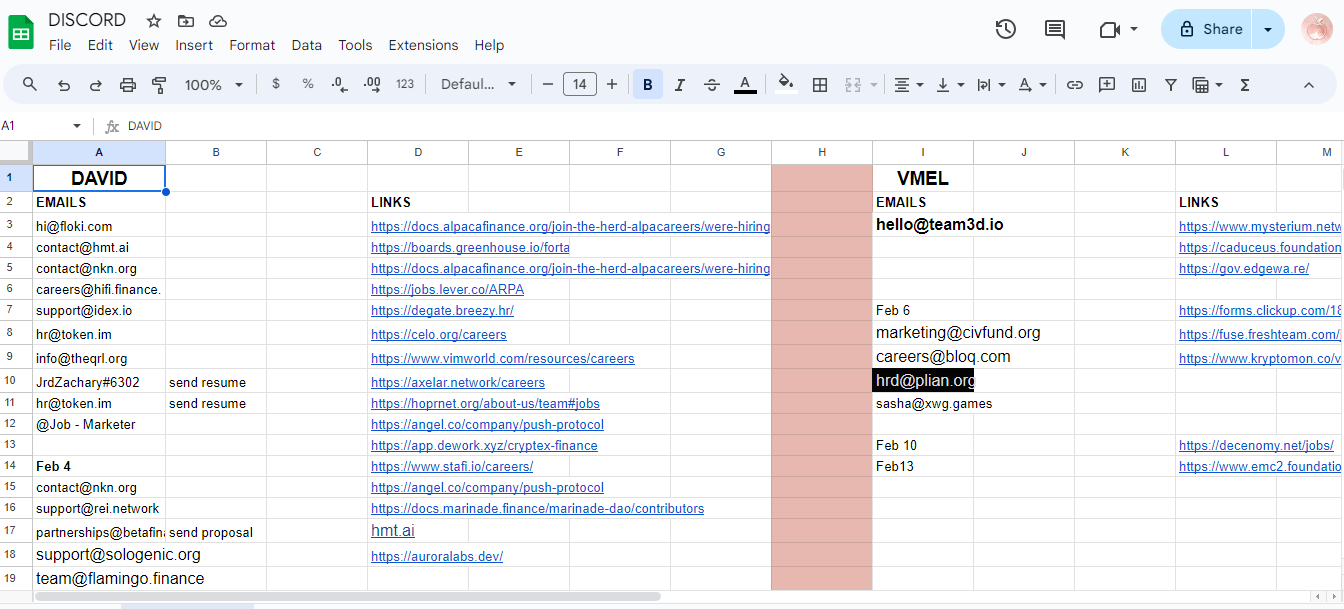Create a filter funnel icon
Image resolution: width=1344 pixels, height=609 pixels.
click(x=1171, y=85)
